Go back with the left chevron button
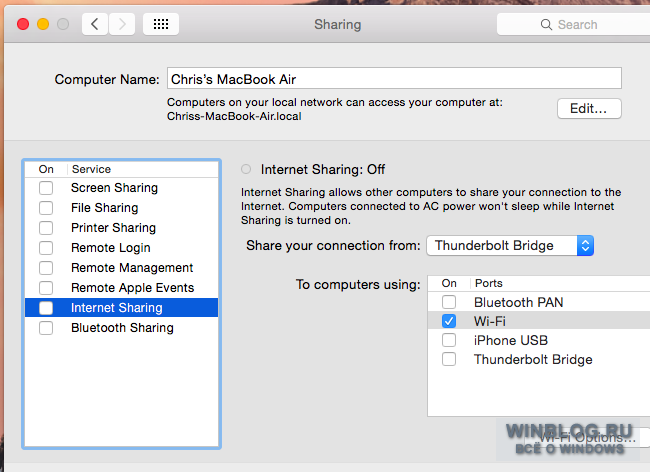Image resolution: width=650 pixels, height=472 pixels. (x=95, y=24)
